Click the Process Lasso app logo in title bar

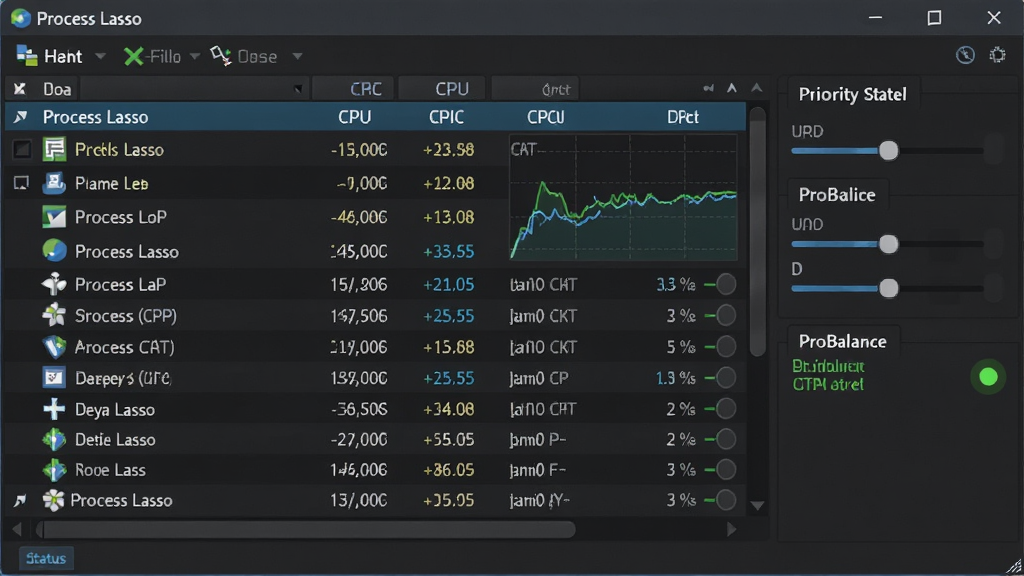point(21,18)
